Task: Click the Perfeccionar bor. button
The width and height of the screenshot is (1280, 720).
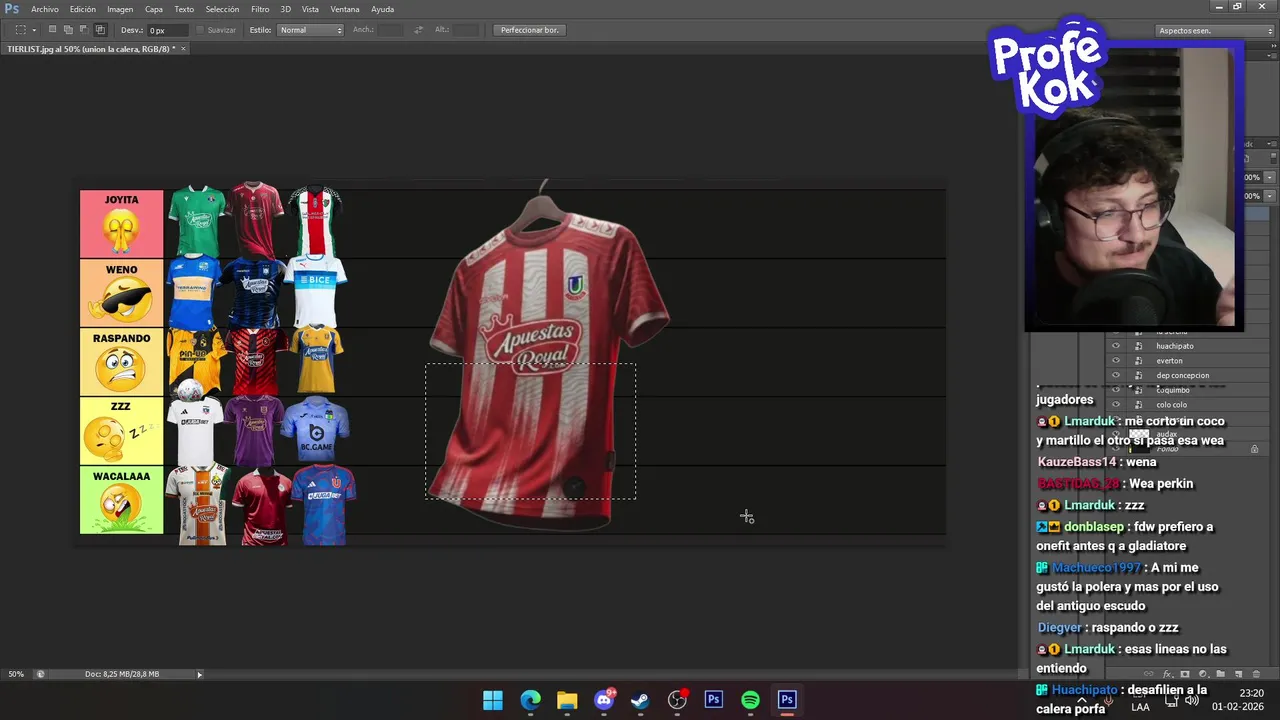Action: tap(530, 30)
